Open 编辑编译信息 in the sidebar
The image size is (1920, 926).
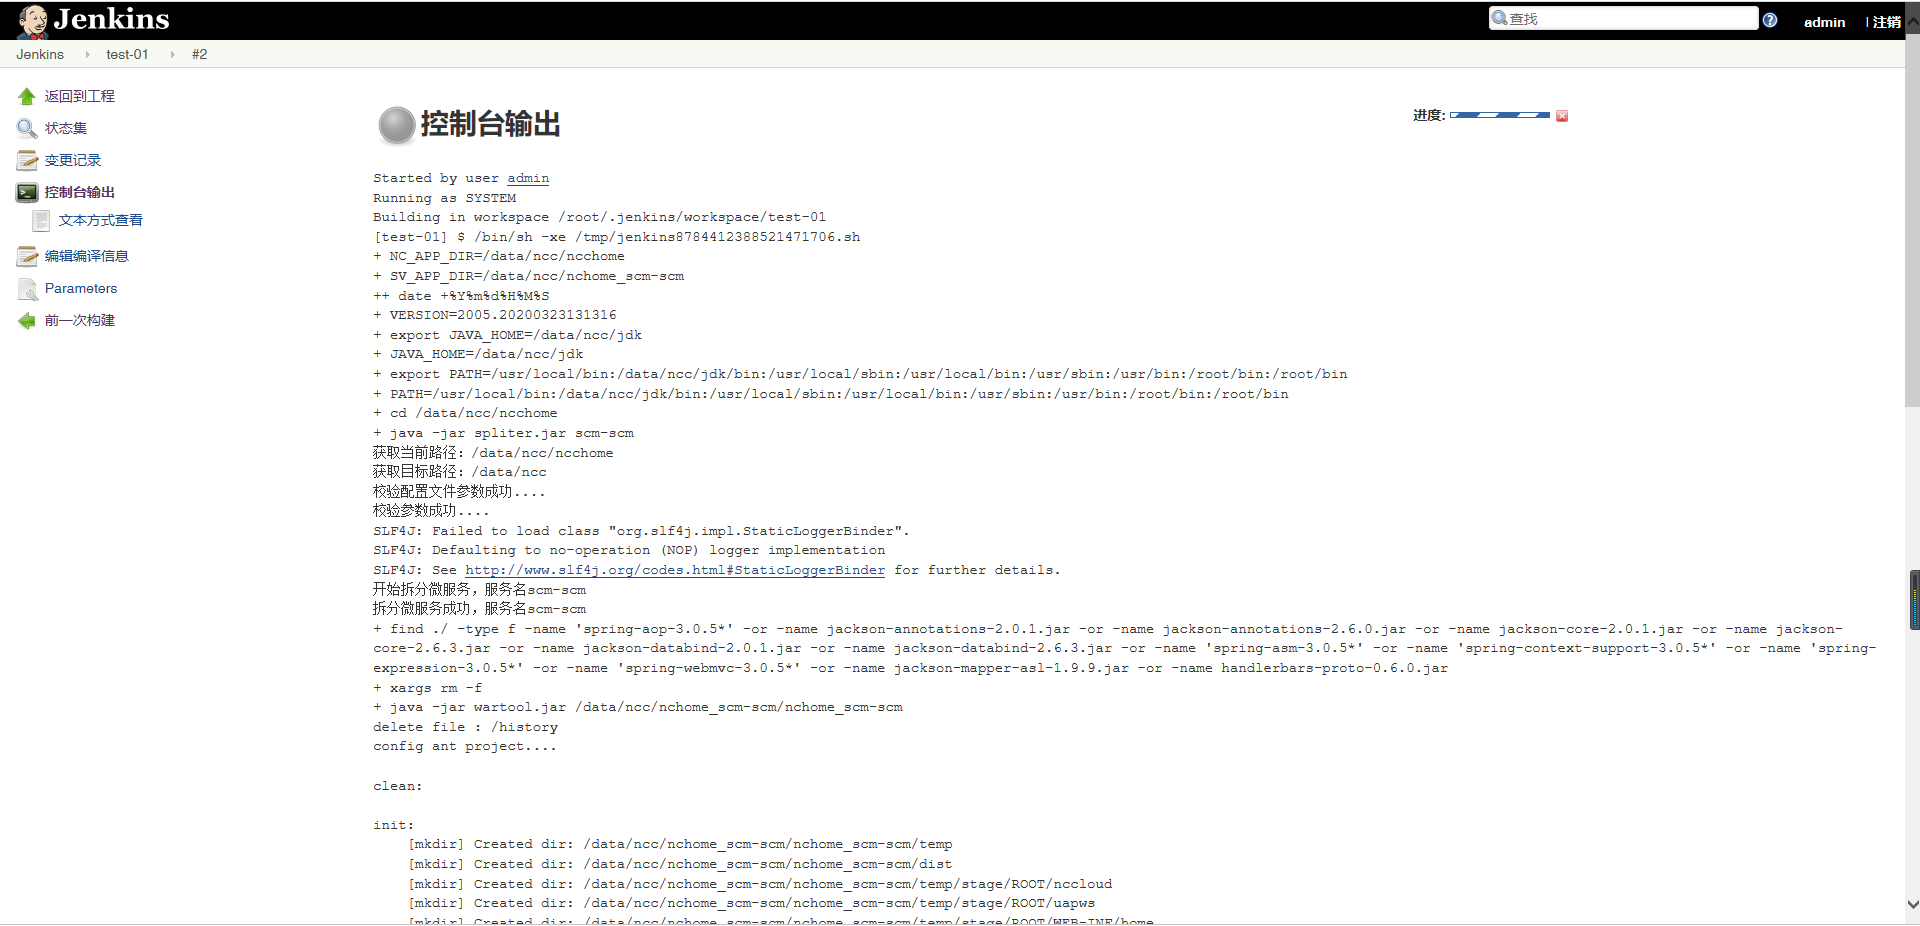[x=87, y=256]
